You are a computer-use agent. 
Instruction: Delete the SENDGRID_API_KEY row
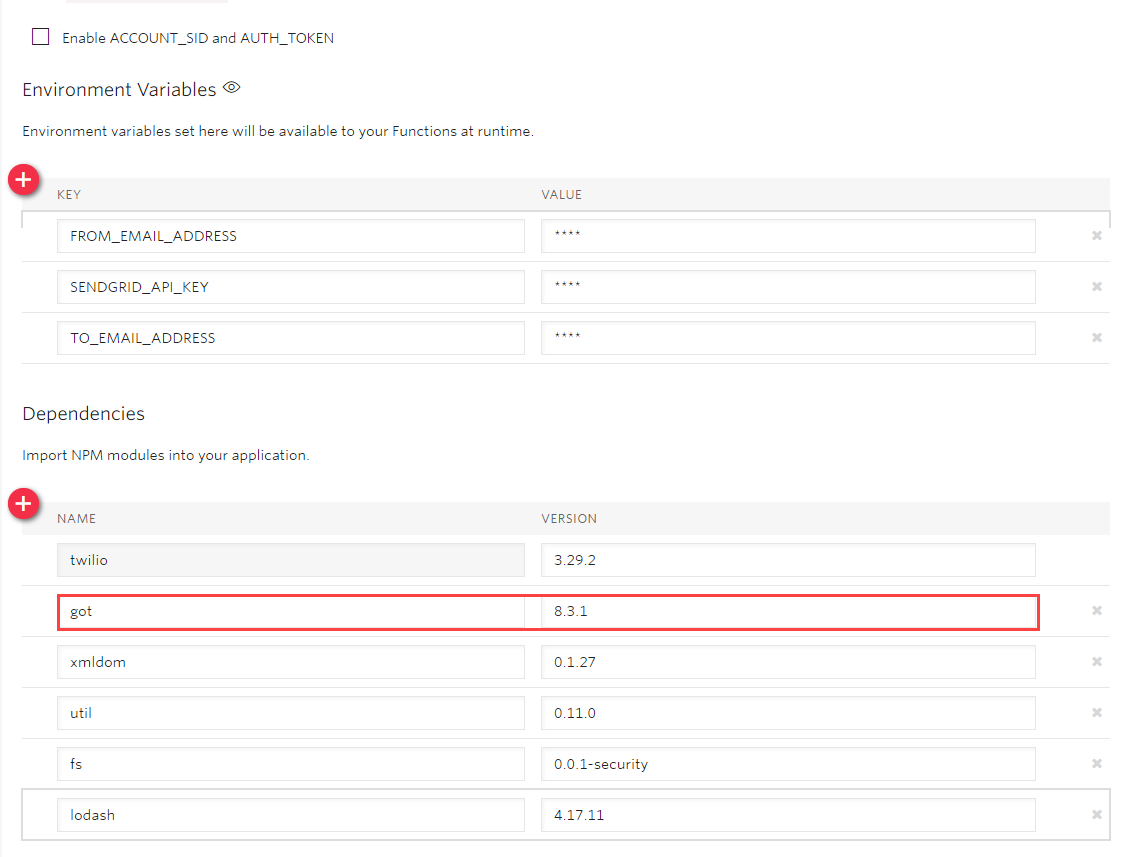pyautogui.click(x=1096, y=286)
